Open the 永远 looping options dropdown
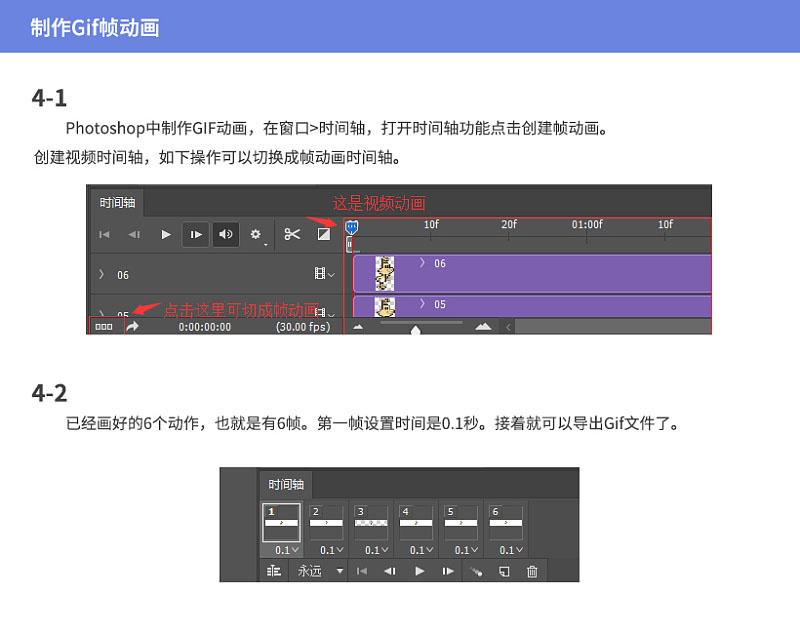 [320, 571]
